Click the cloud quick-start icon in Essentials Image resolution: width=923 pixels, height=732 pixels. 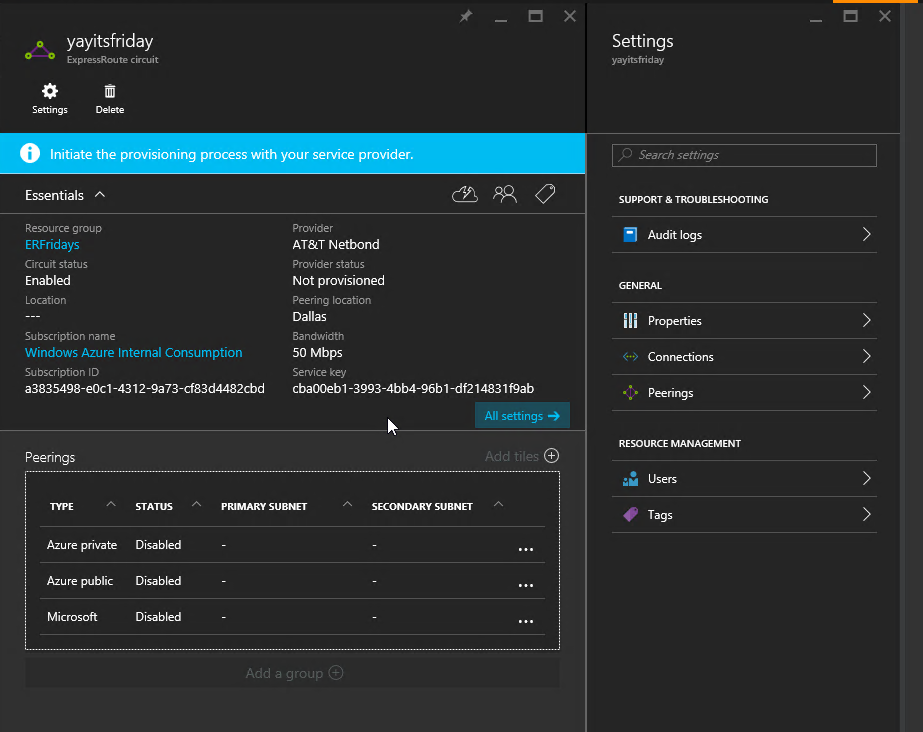(465, 194)
